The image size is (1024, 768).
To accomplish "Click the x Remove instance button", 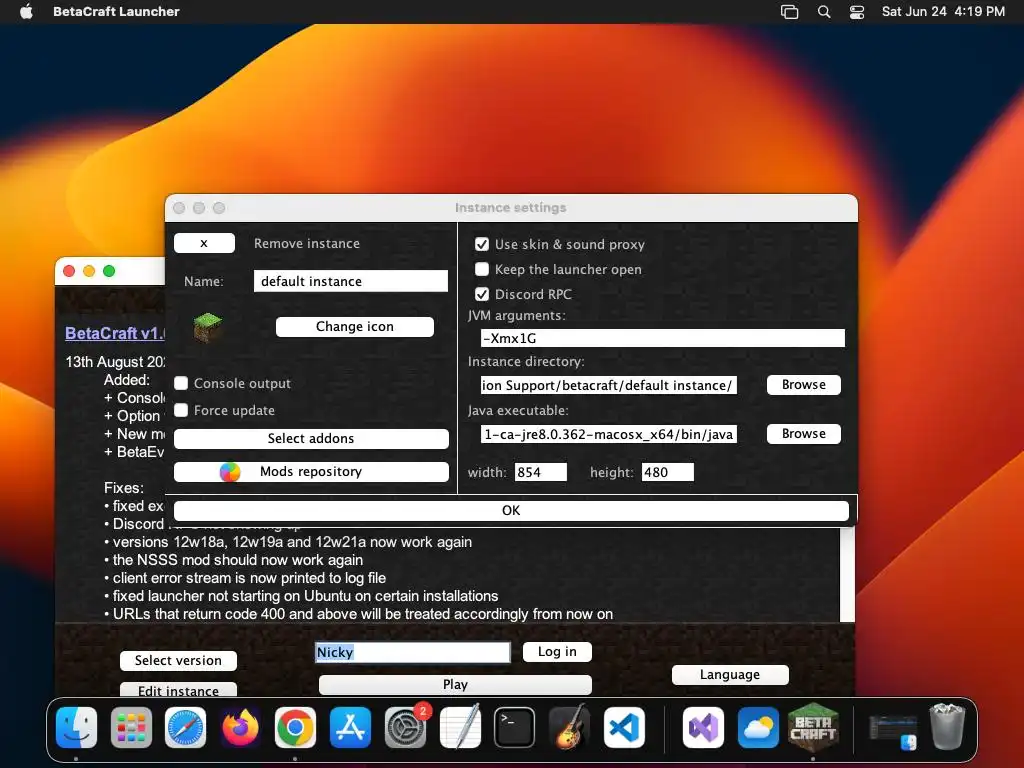I will [204, 243].
